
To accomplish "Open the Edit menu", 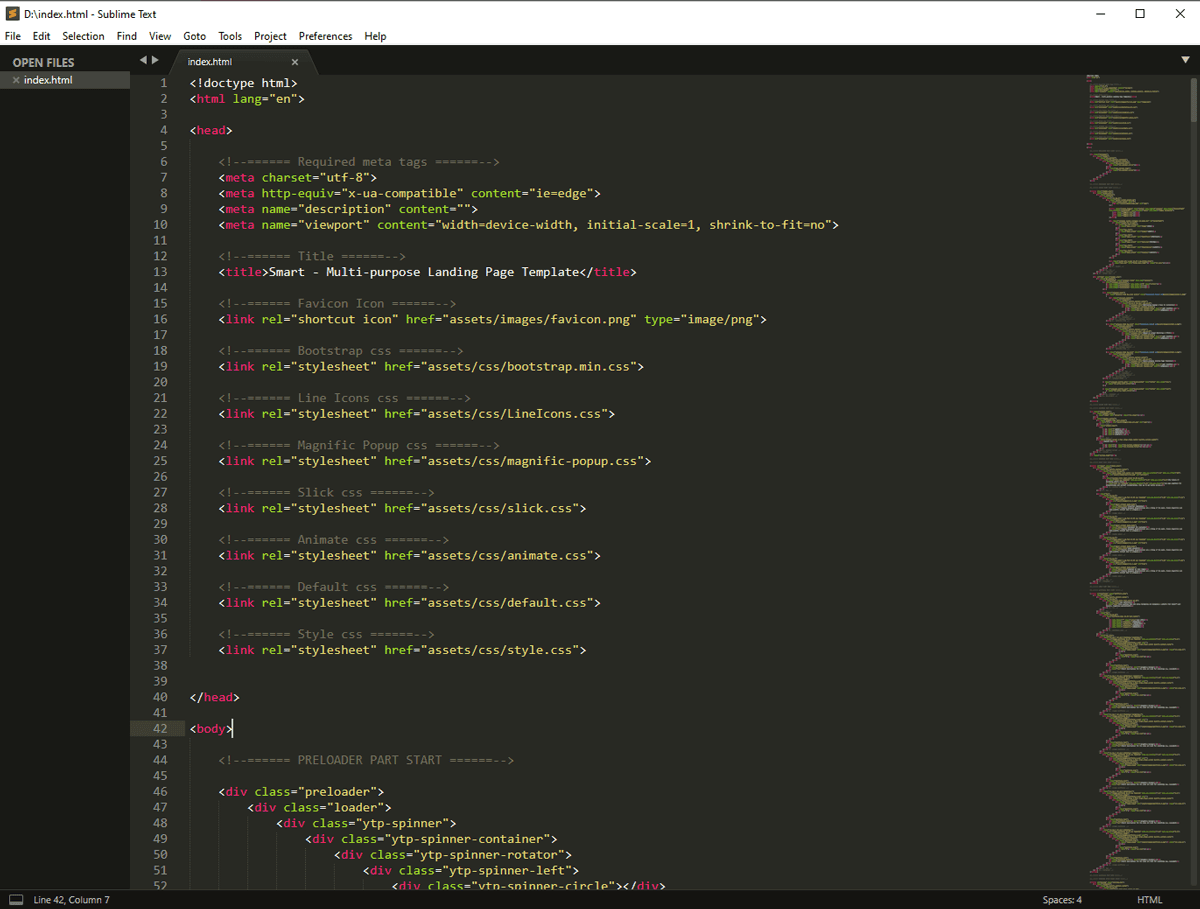I will (x=41, y=36).
